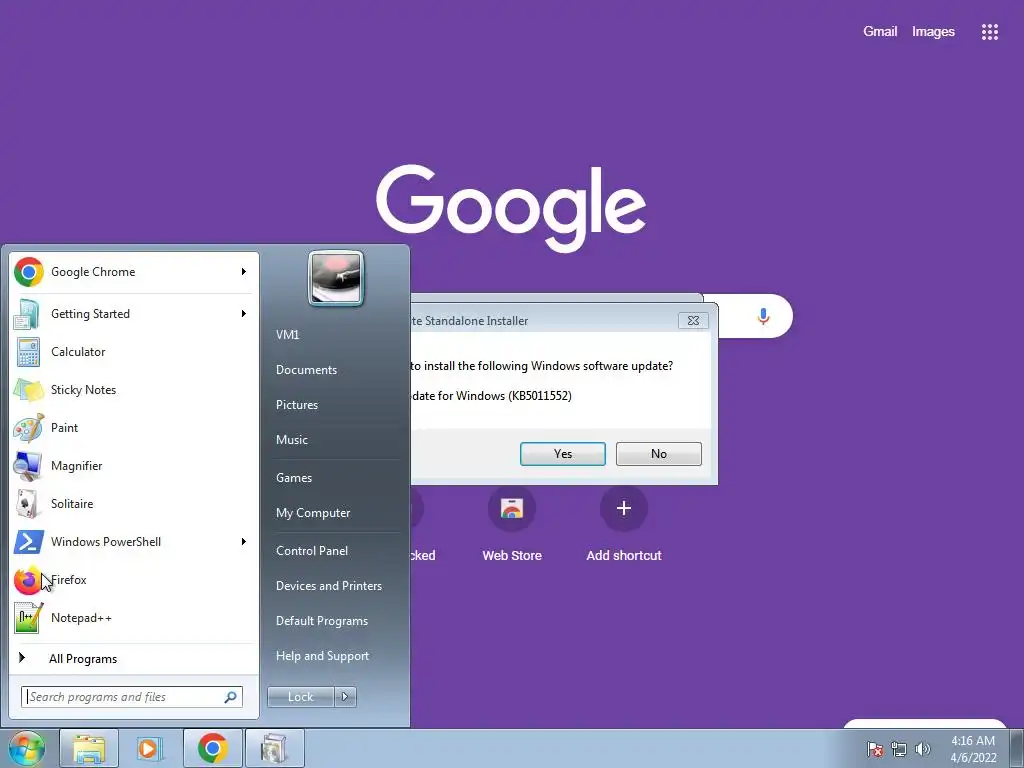The height and width of the screenshot is (768, 1024).
Task: Open Music from the Start menu
Action: pyautogui.click(x=292, y=440)
